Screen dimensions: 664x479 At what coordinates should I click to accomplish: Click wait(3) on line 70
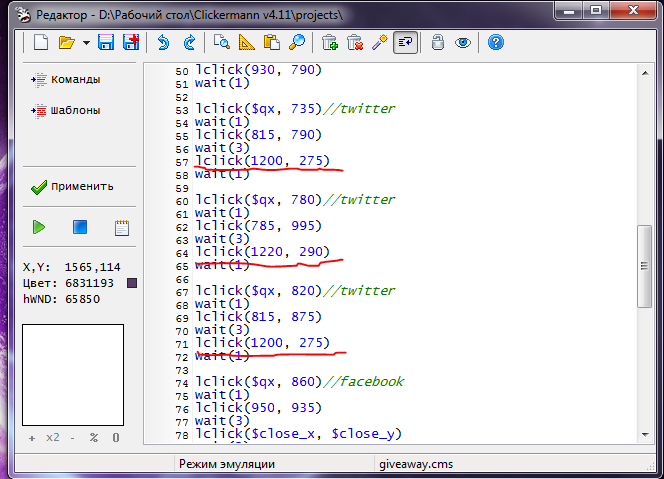click(x=222, y=330)
